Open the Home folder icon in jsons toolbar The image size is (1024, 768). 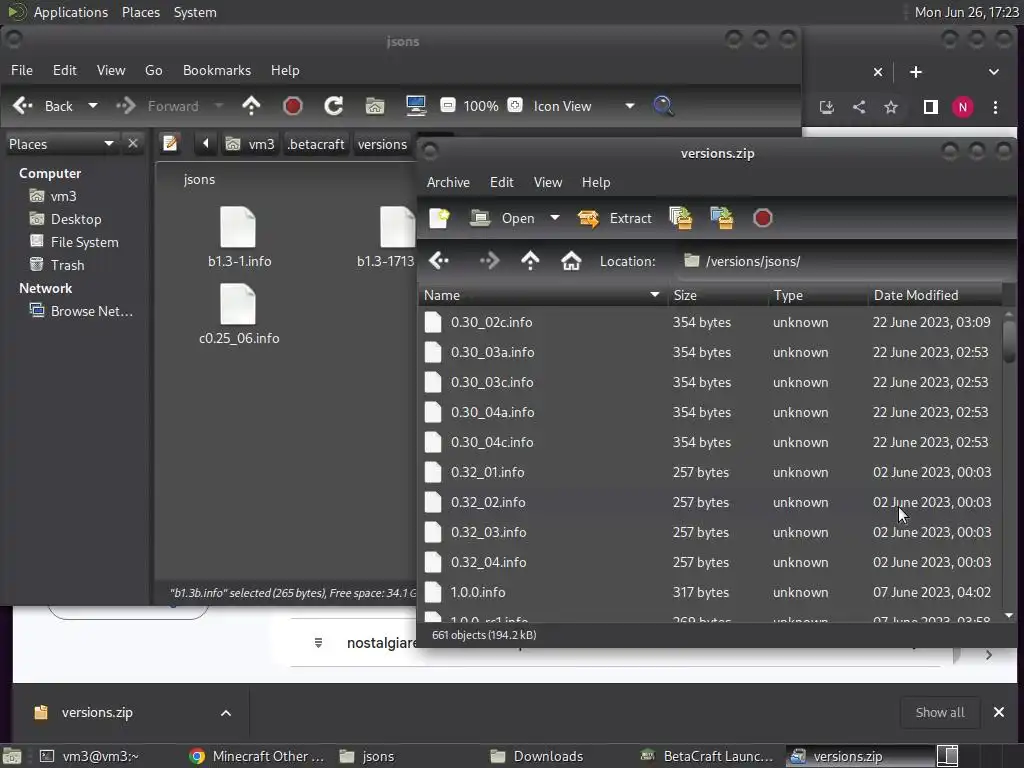375,106
